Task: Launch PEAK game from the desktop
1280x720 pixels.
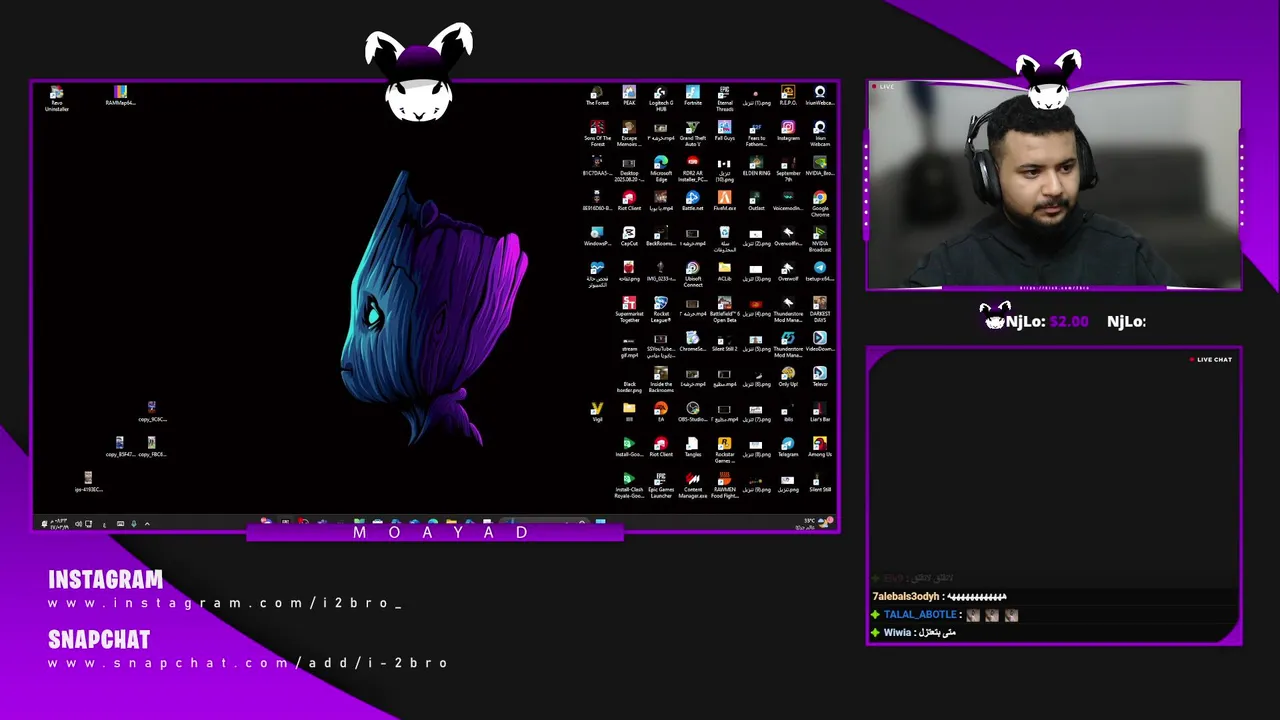Action: click(x=629, y=96)
